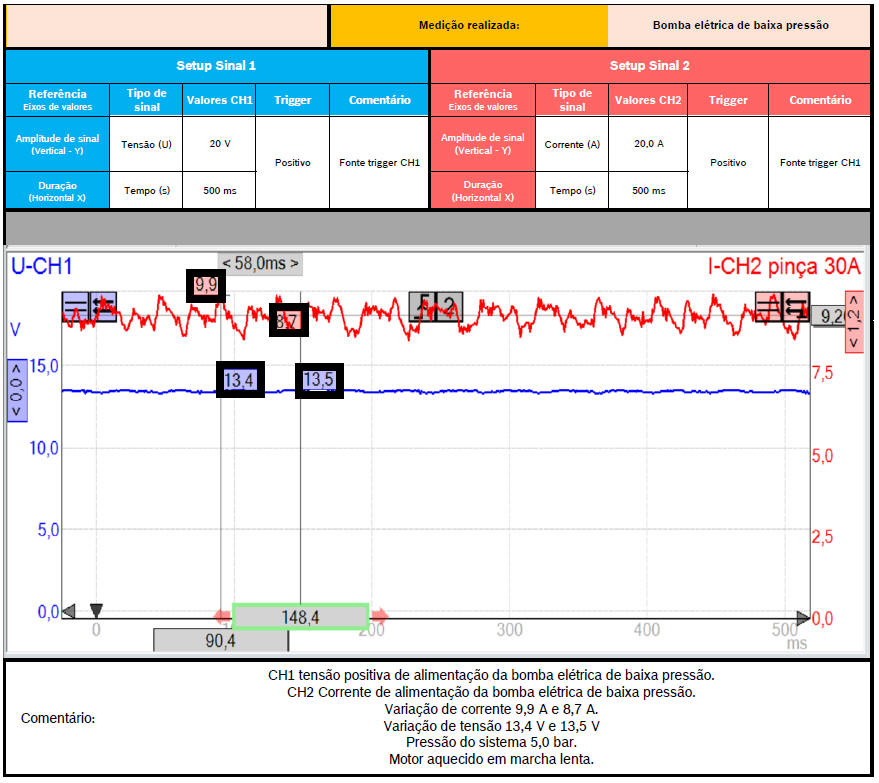Screen dimensions: 879x783
Task: Click the gray trigger edge icon
Action: (x=422, y=307)
